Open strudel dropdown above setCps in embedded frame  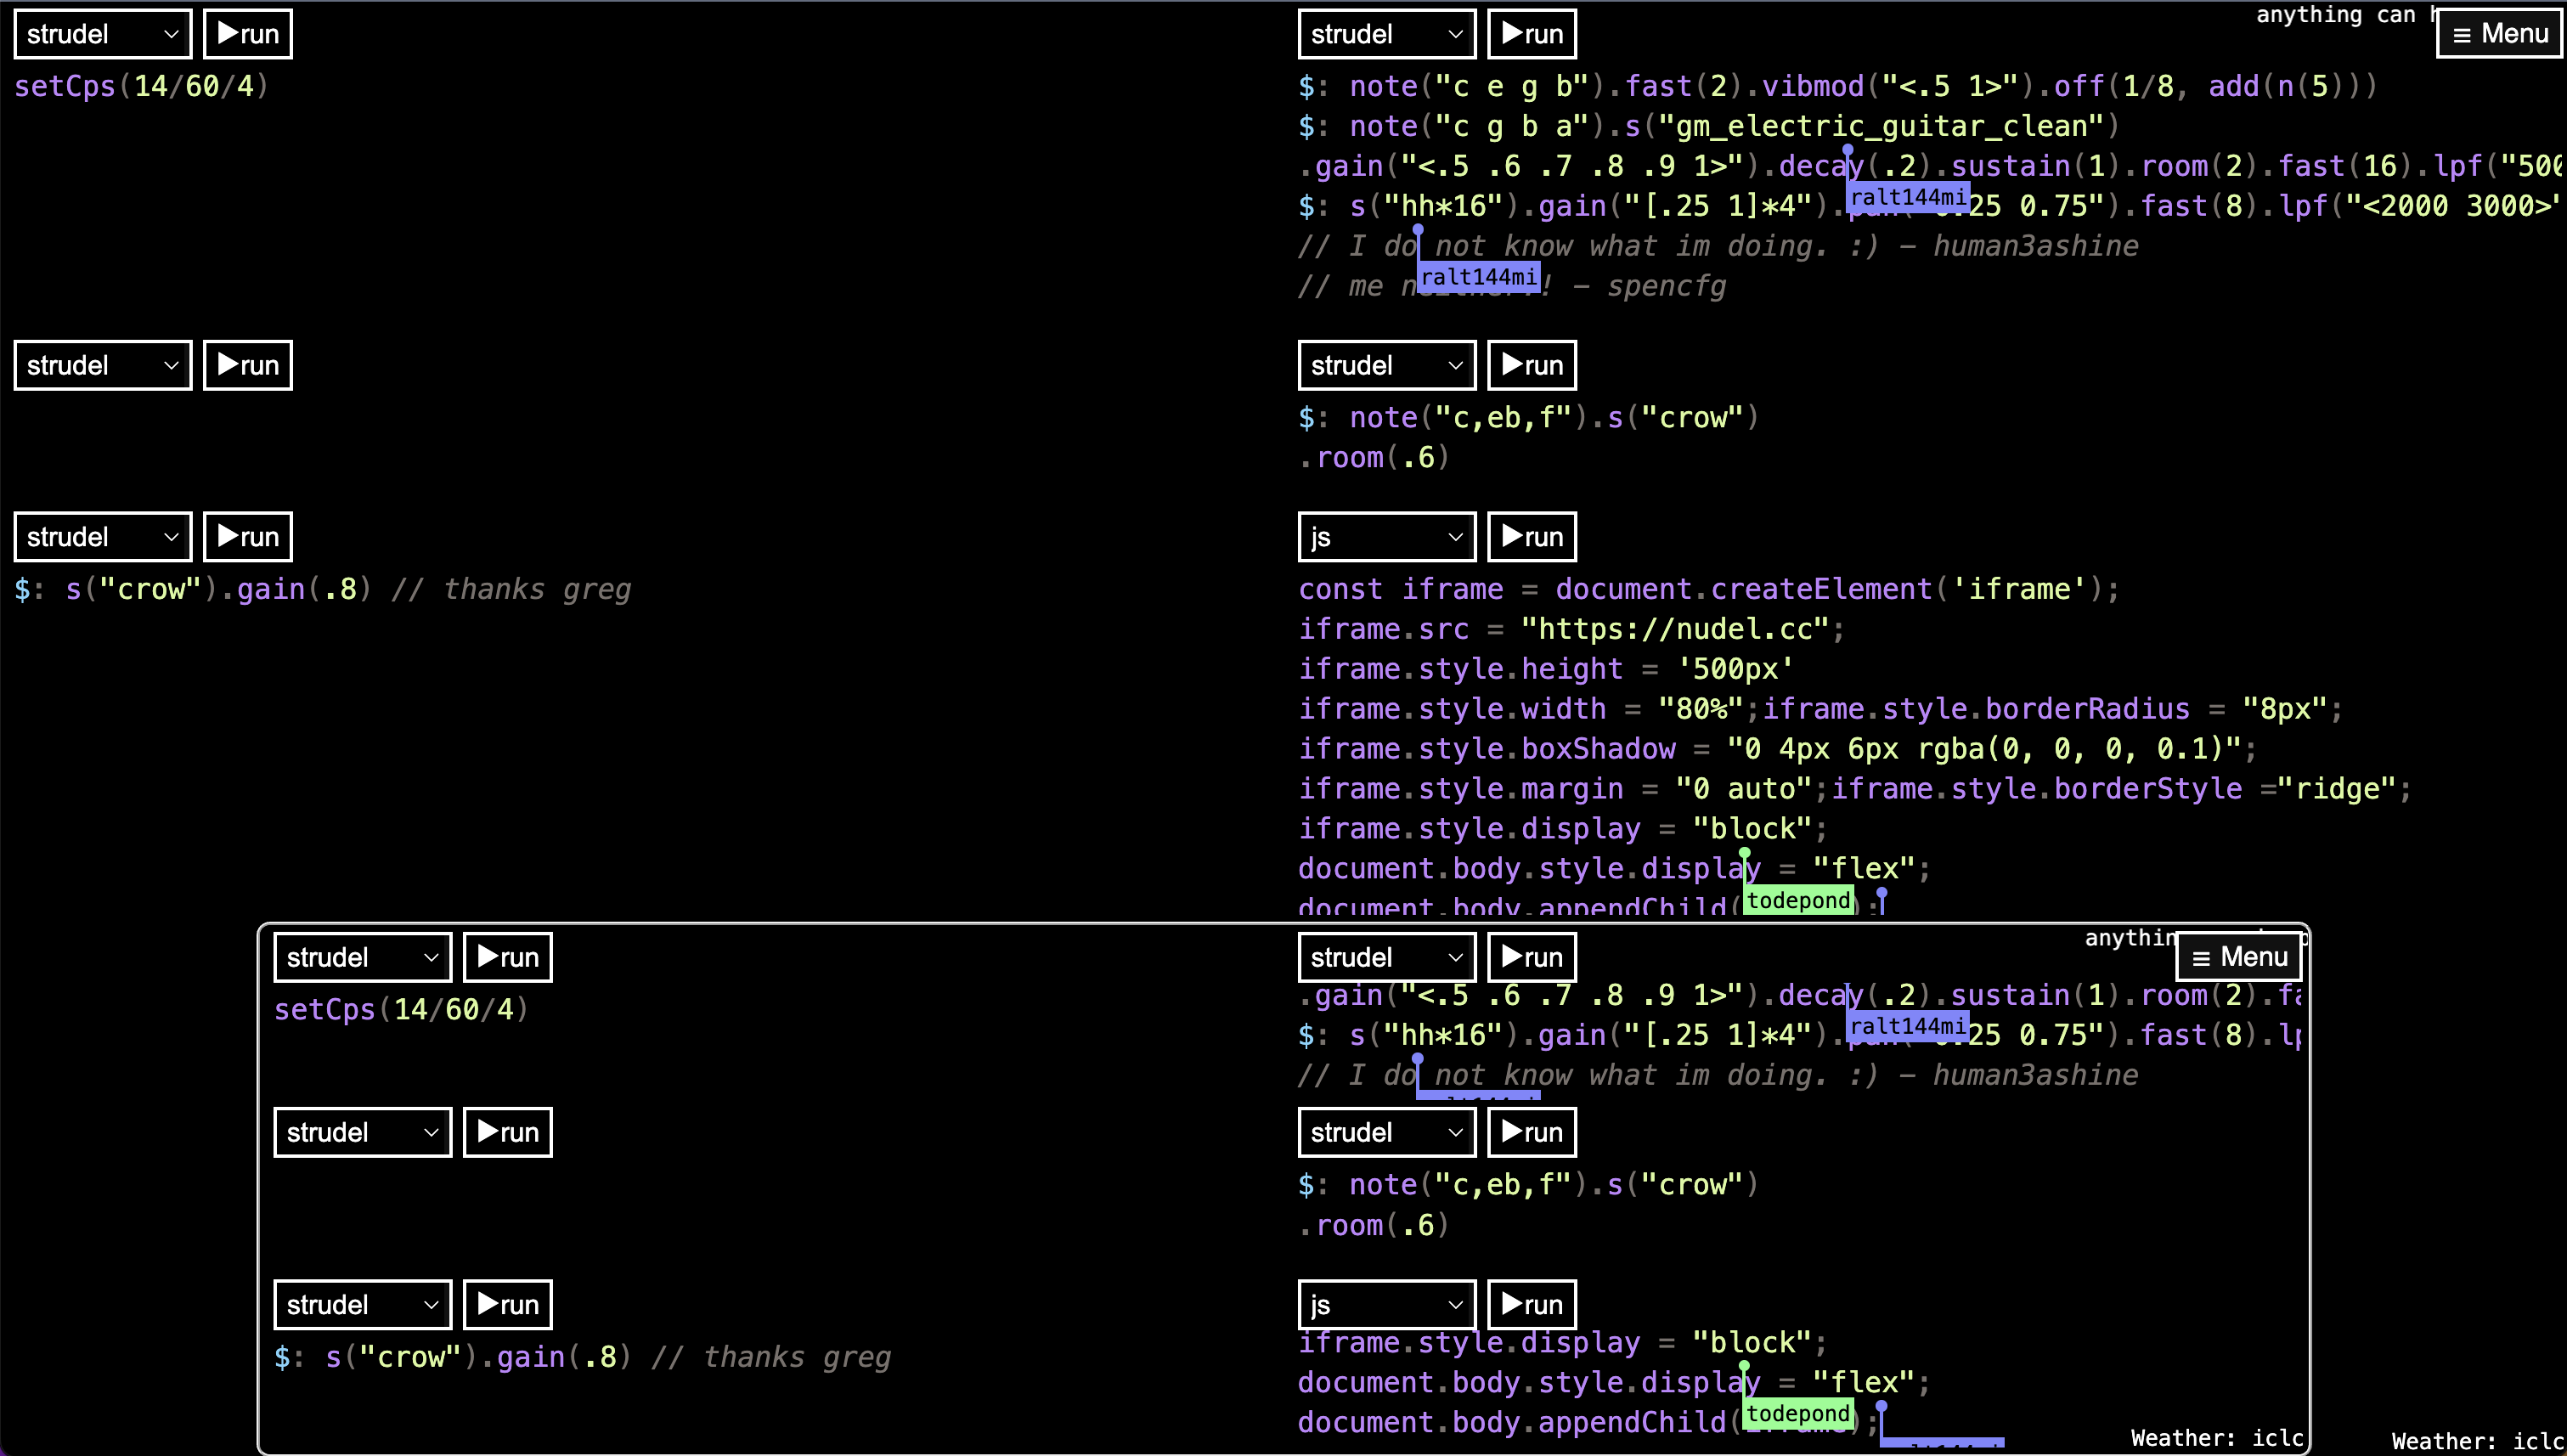click(x=363, y=957)
